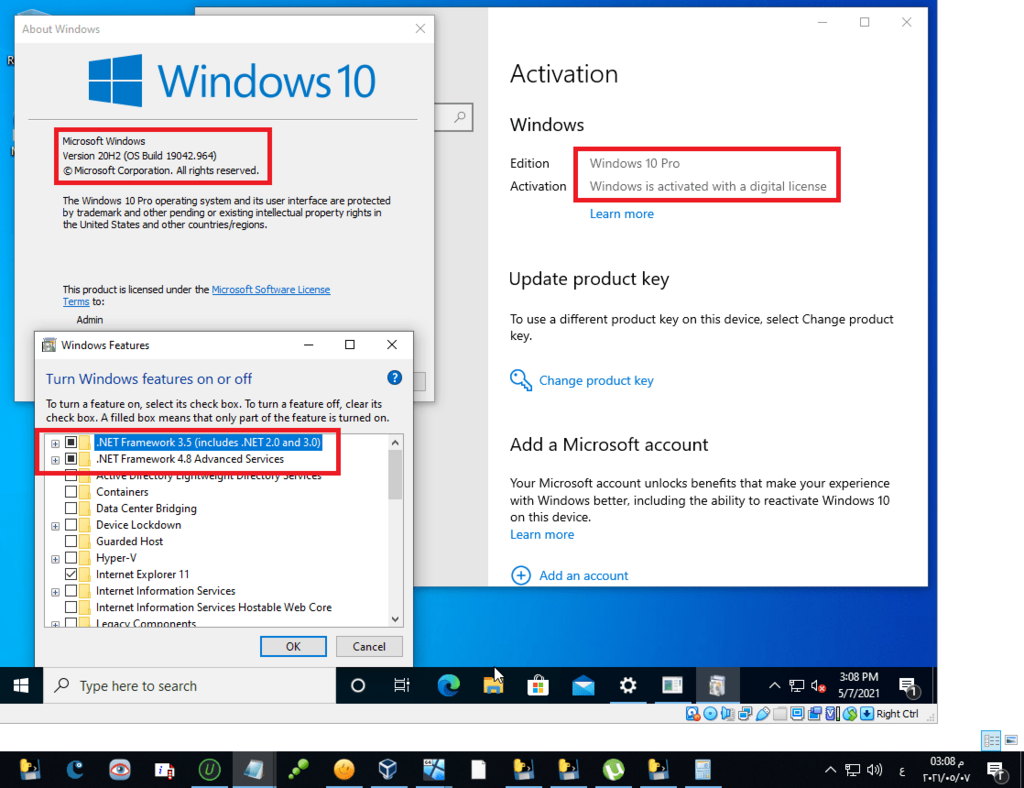Screen dimensions: 1024x788
Task: Enable the Containers feature checkbox
Action: tap(71, 492)
